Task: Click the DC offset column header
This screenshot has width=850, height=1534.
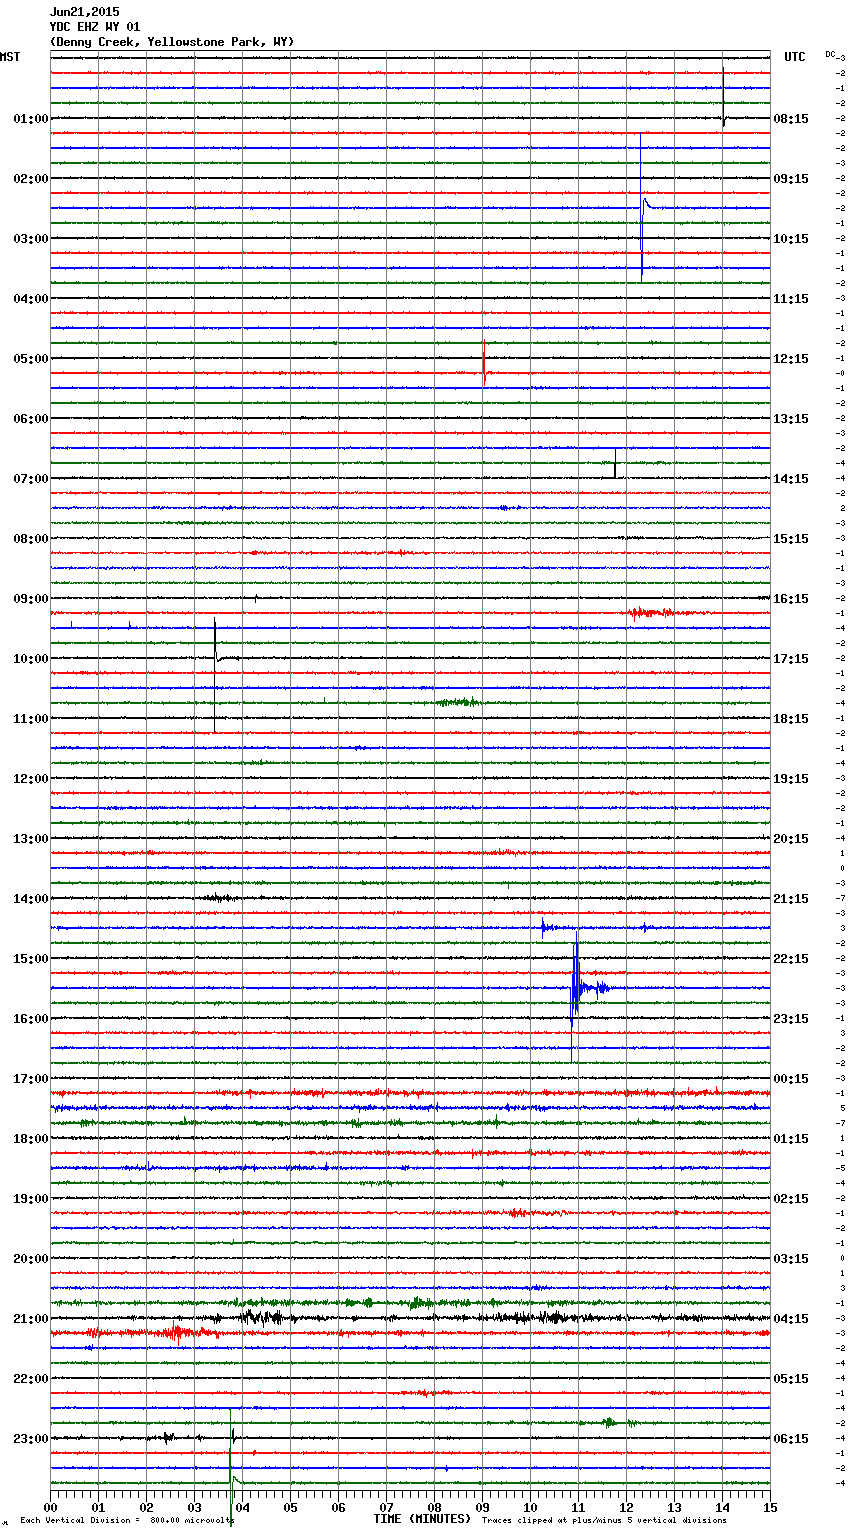Action: pos(830,54)
